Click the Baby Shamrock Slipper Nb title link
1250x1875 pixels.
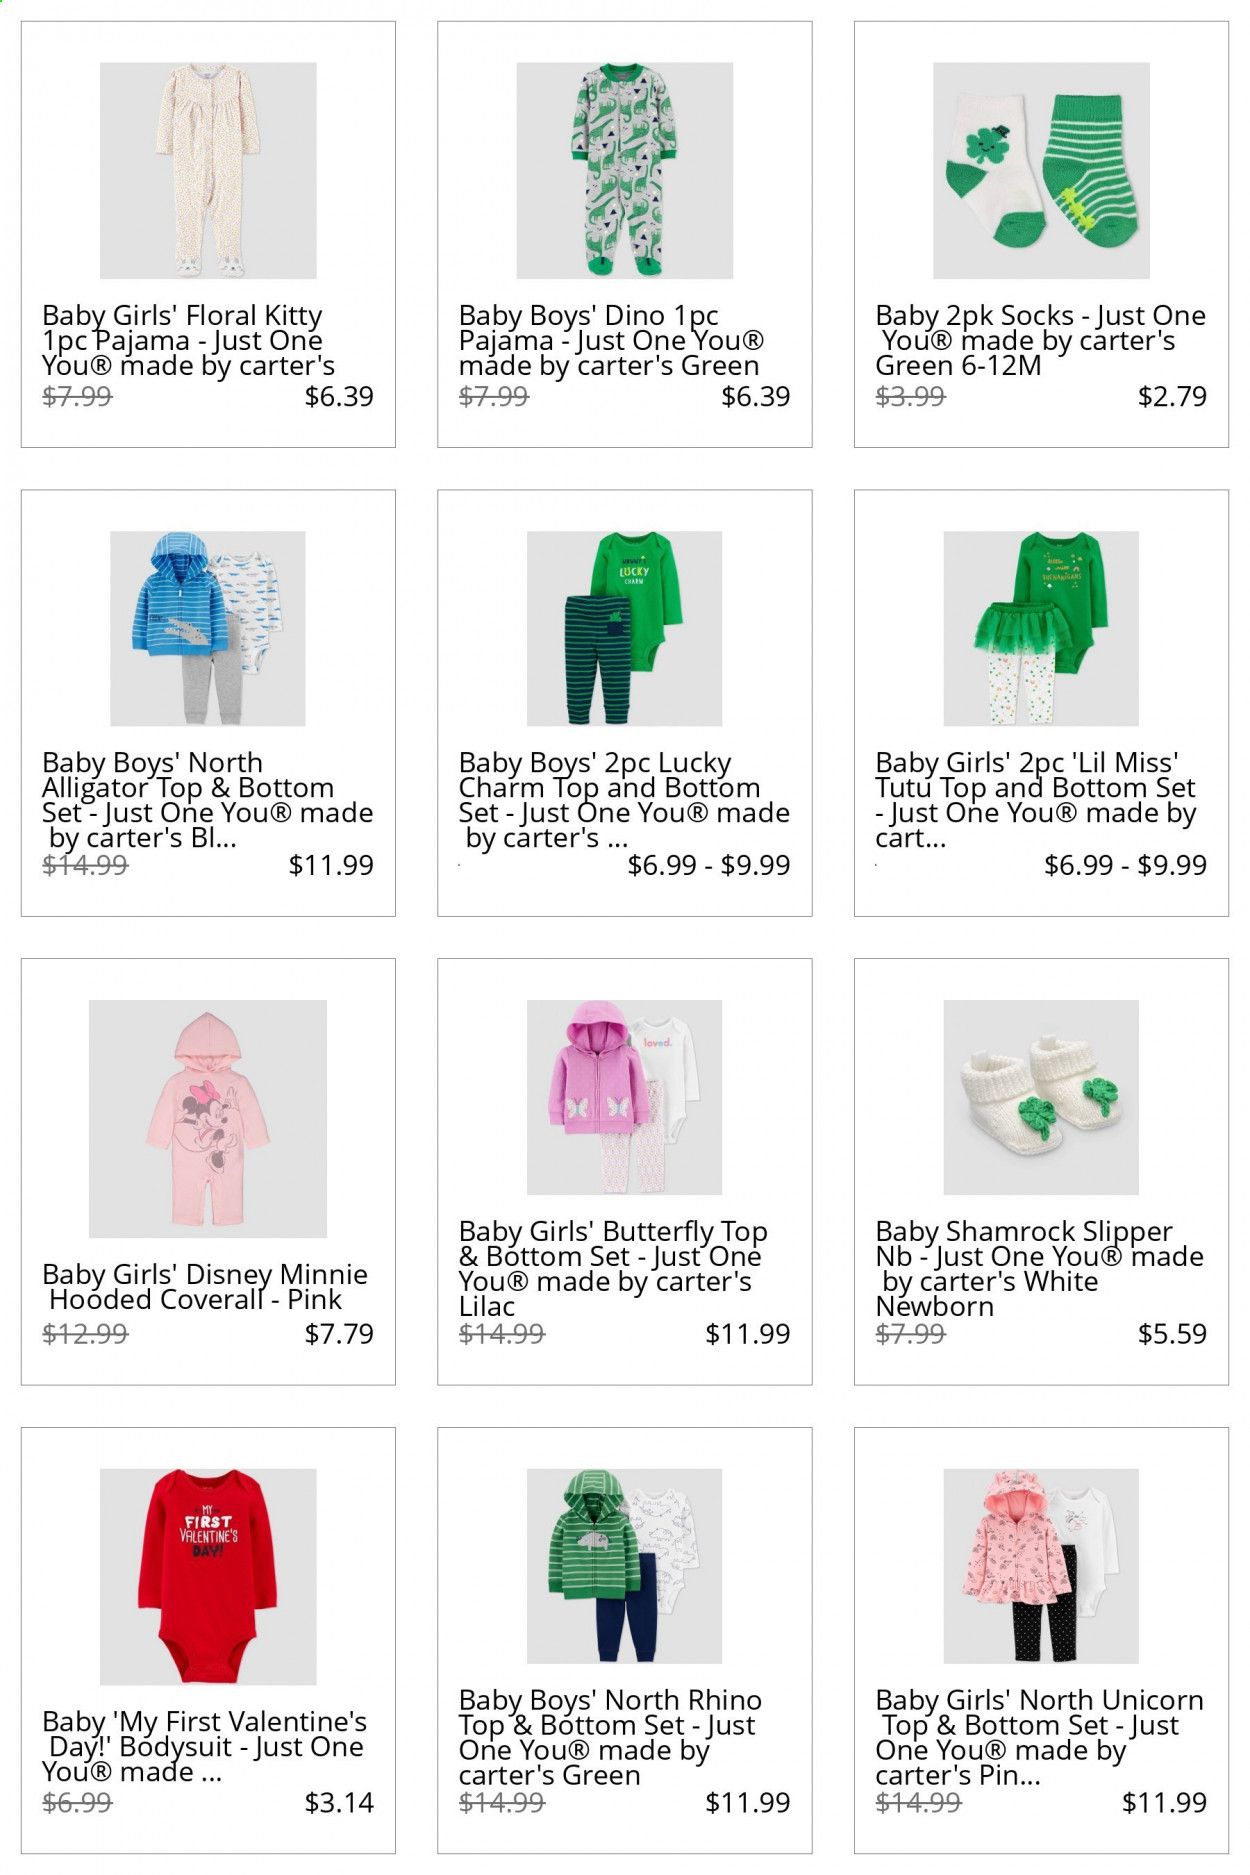tap(1039, 1269)
